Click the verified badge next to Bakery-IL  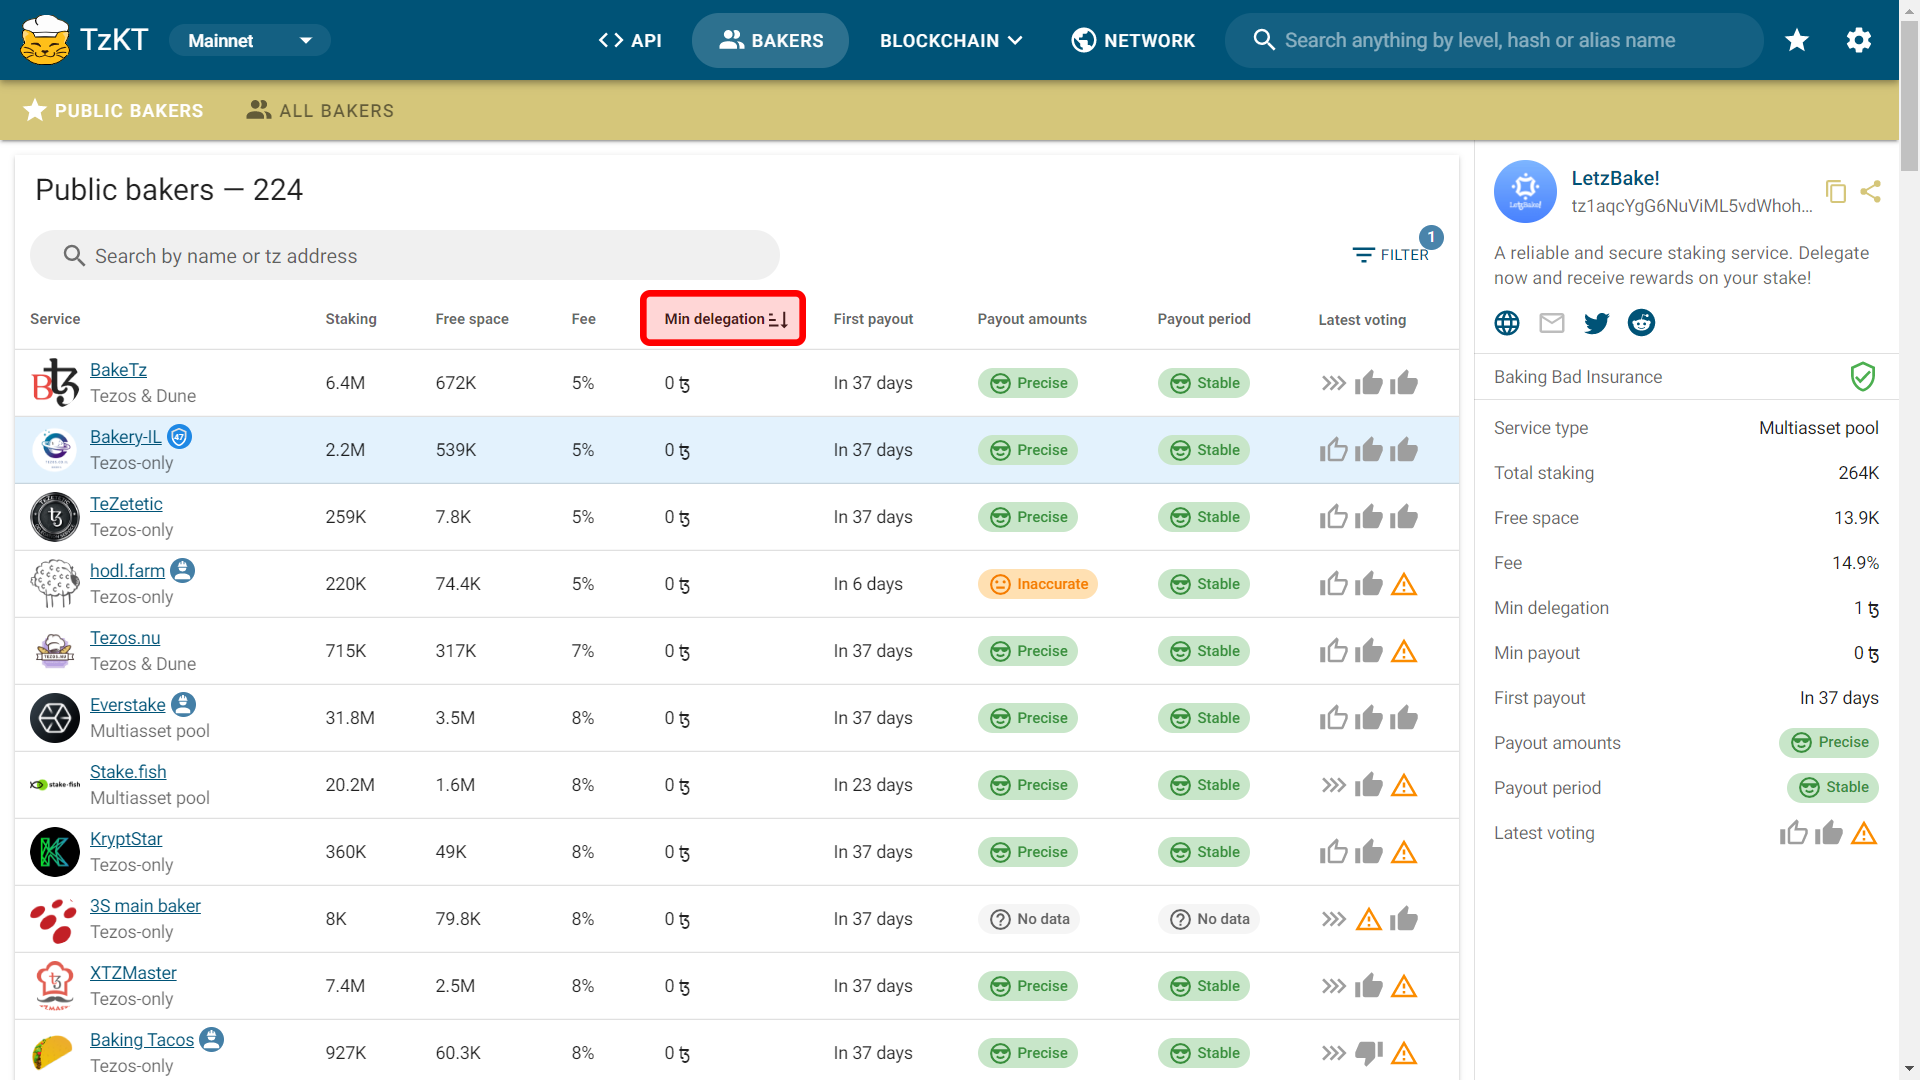click(x=179, y=437)
